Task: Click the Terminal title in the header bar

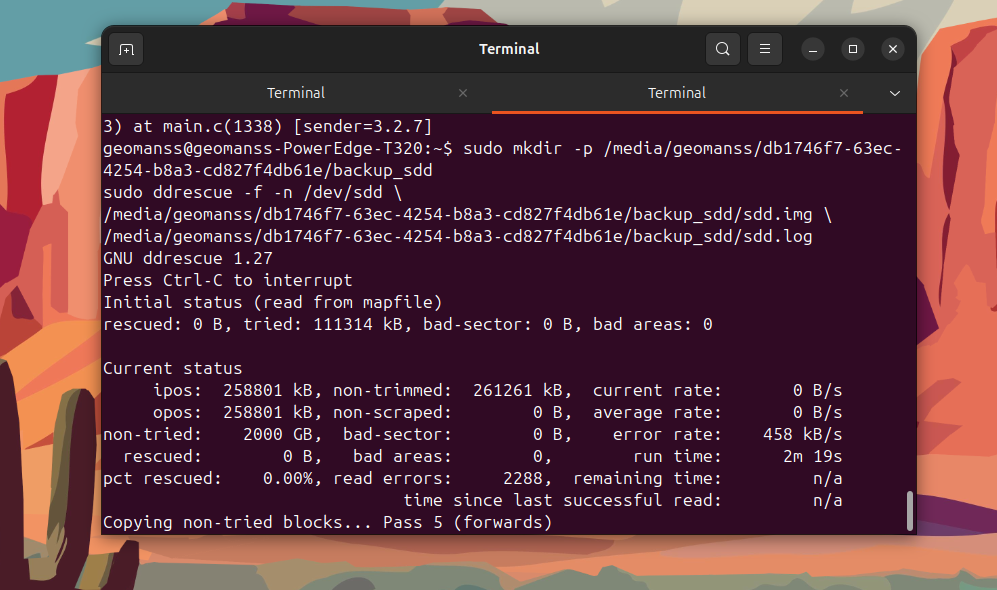Action: click(x=509, y=49)
